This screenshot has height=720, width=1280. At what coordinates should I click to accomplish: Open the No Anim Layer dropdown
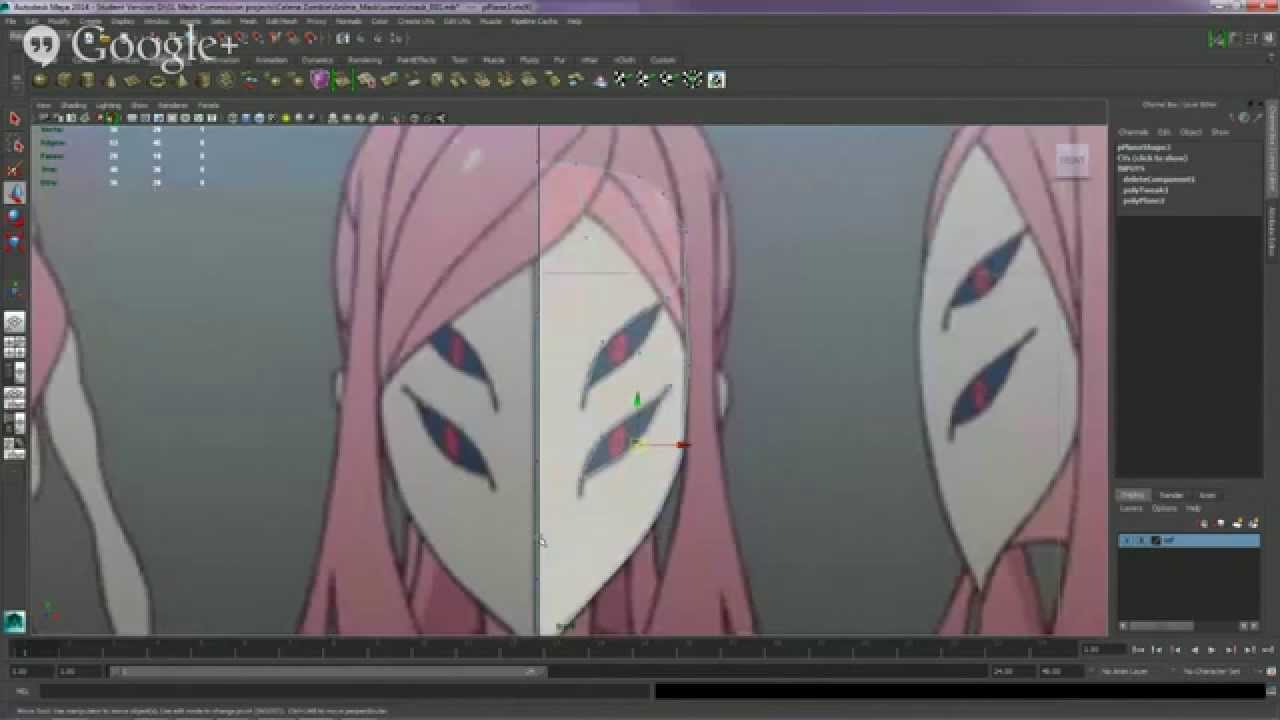click(x=1127, y=672)
